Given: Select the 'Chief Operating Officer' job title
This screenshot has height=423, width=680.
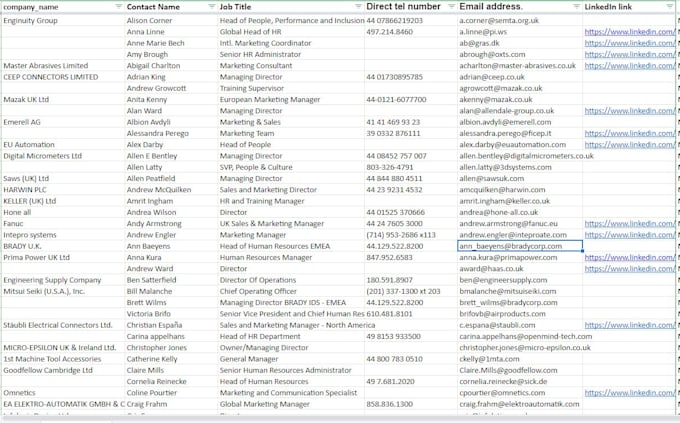Looking at the screenshot, I should (x=291, y=291).
